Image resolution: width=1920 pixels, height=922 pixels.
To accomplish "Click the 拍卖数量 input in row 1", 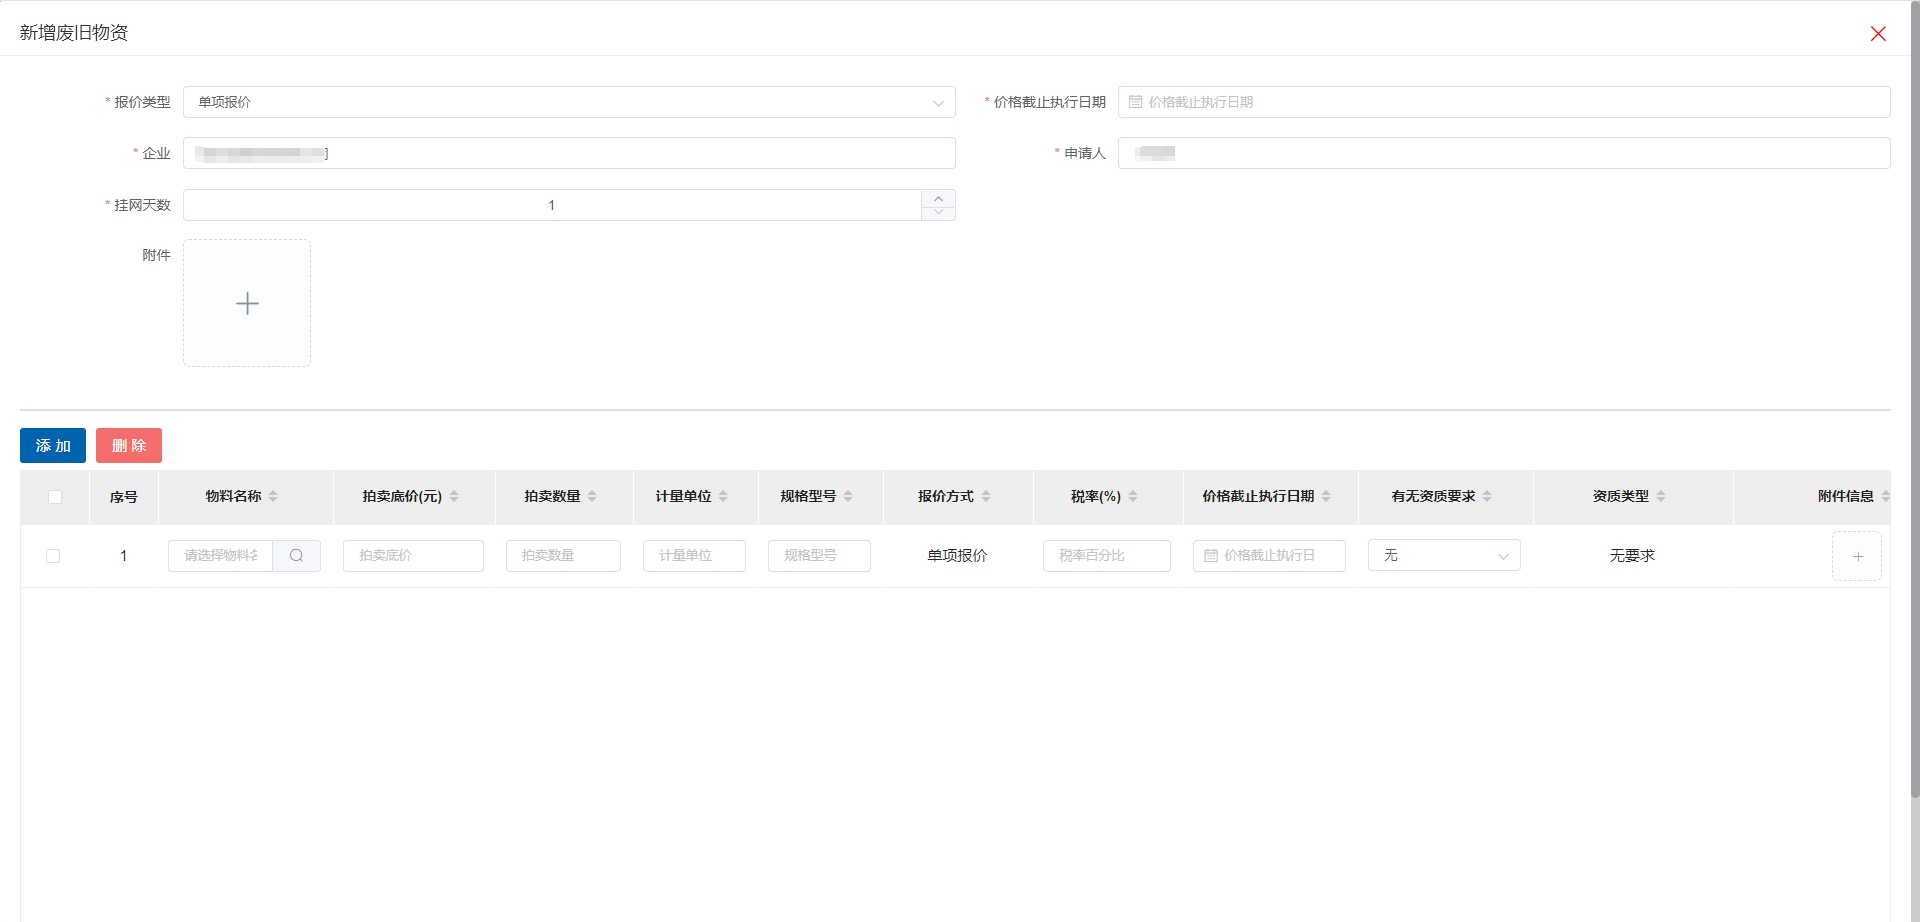I will click(x=563, y=556).
